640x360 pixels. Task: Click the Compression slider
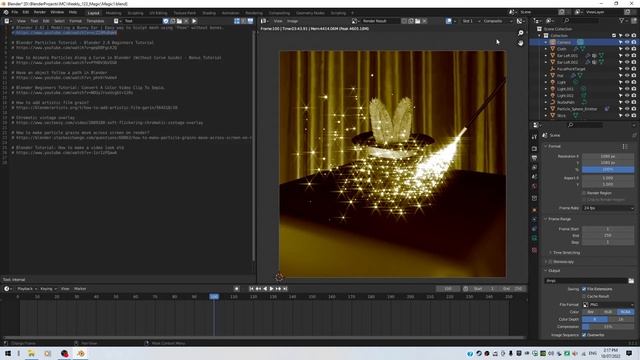point(608,327)
